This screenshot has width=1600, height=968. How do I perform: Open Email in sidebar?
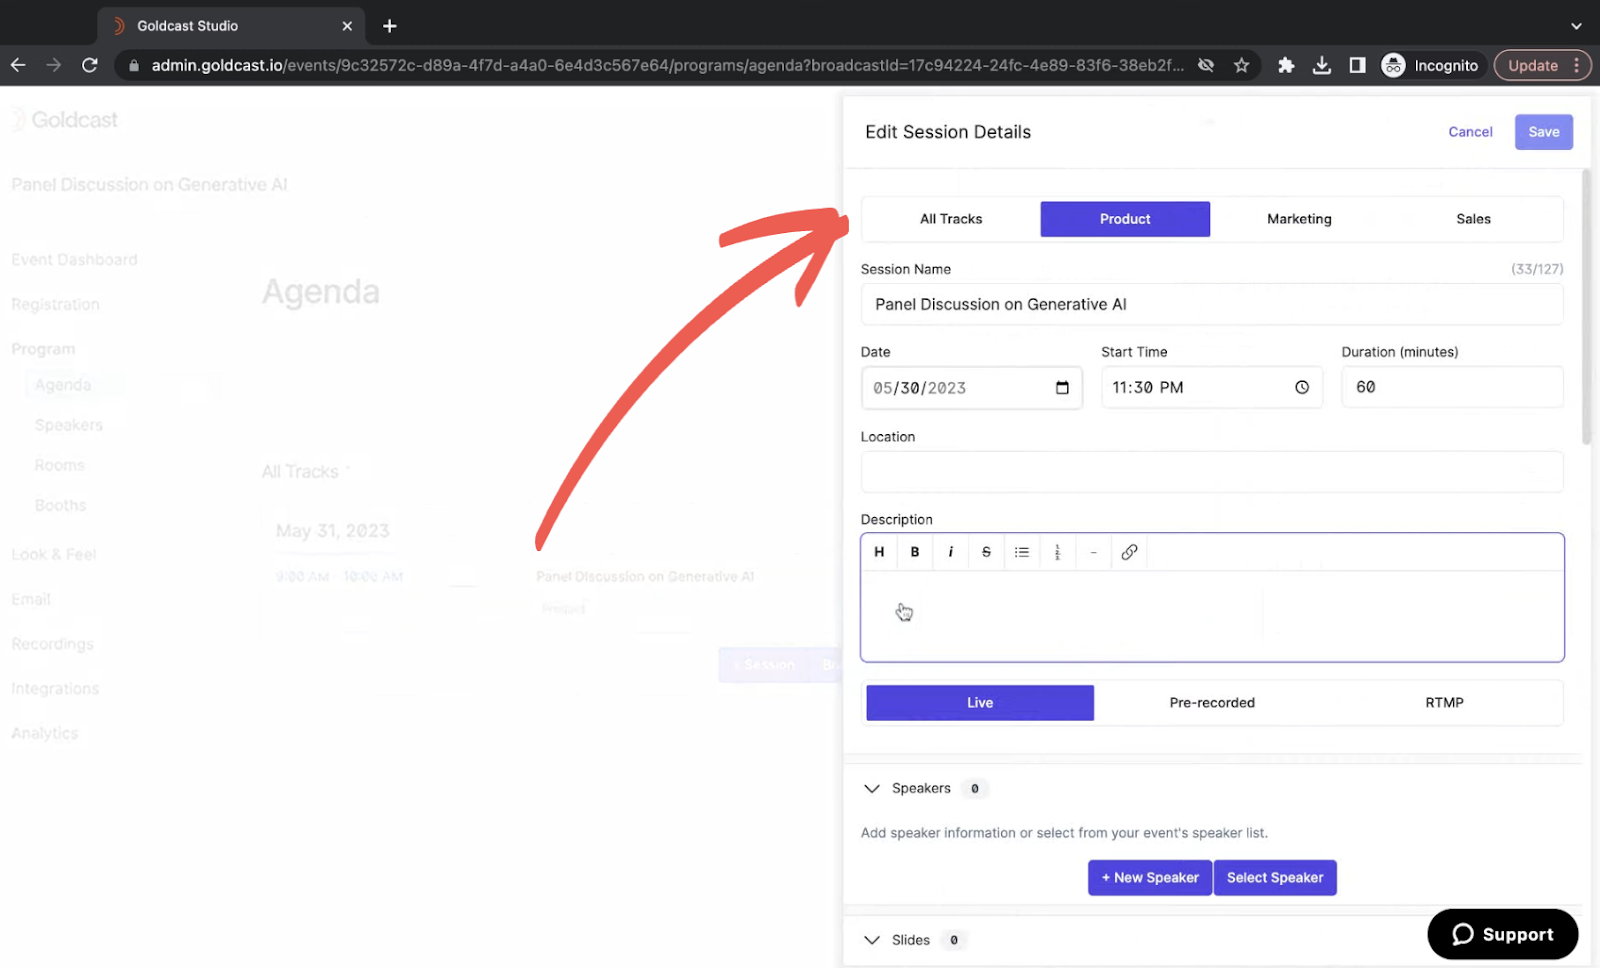31,599
